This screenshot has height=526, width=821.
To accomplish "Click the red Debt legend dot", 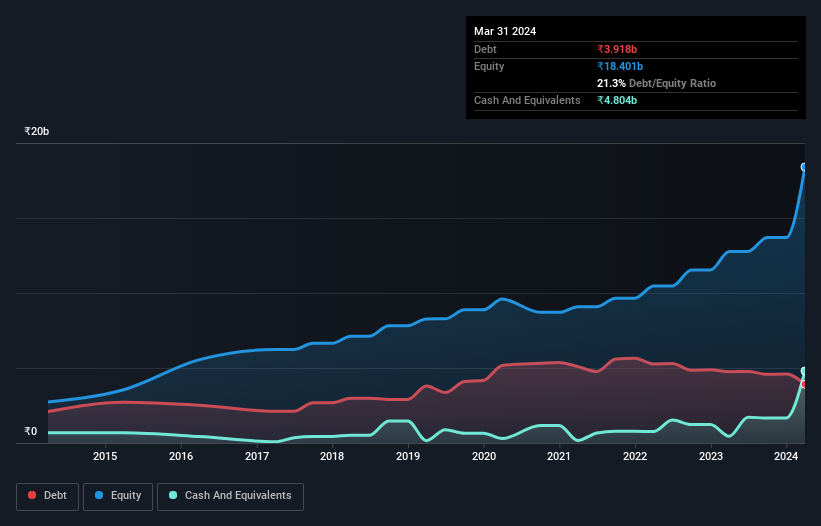I will (32, 495).
